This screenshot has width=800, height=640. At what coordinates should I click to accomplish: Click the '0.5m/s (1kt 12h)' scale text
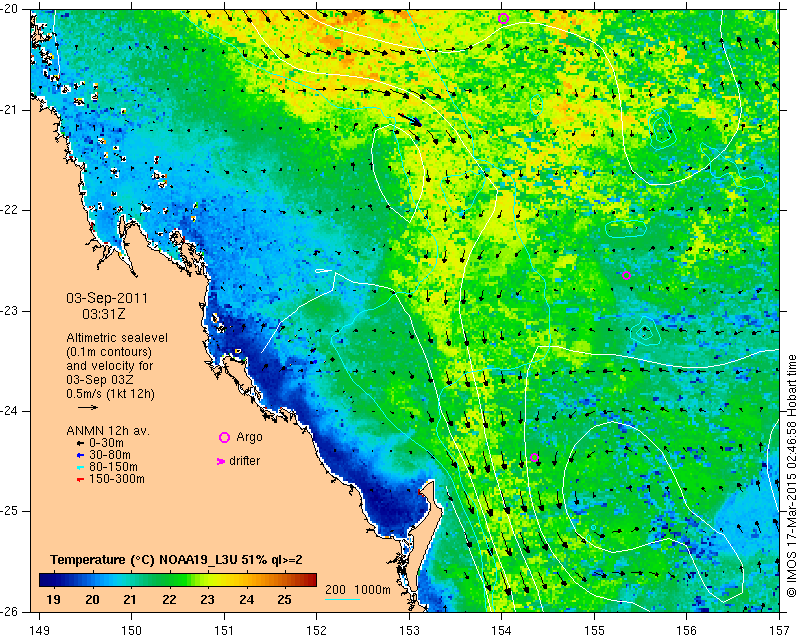110,394
